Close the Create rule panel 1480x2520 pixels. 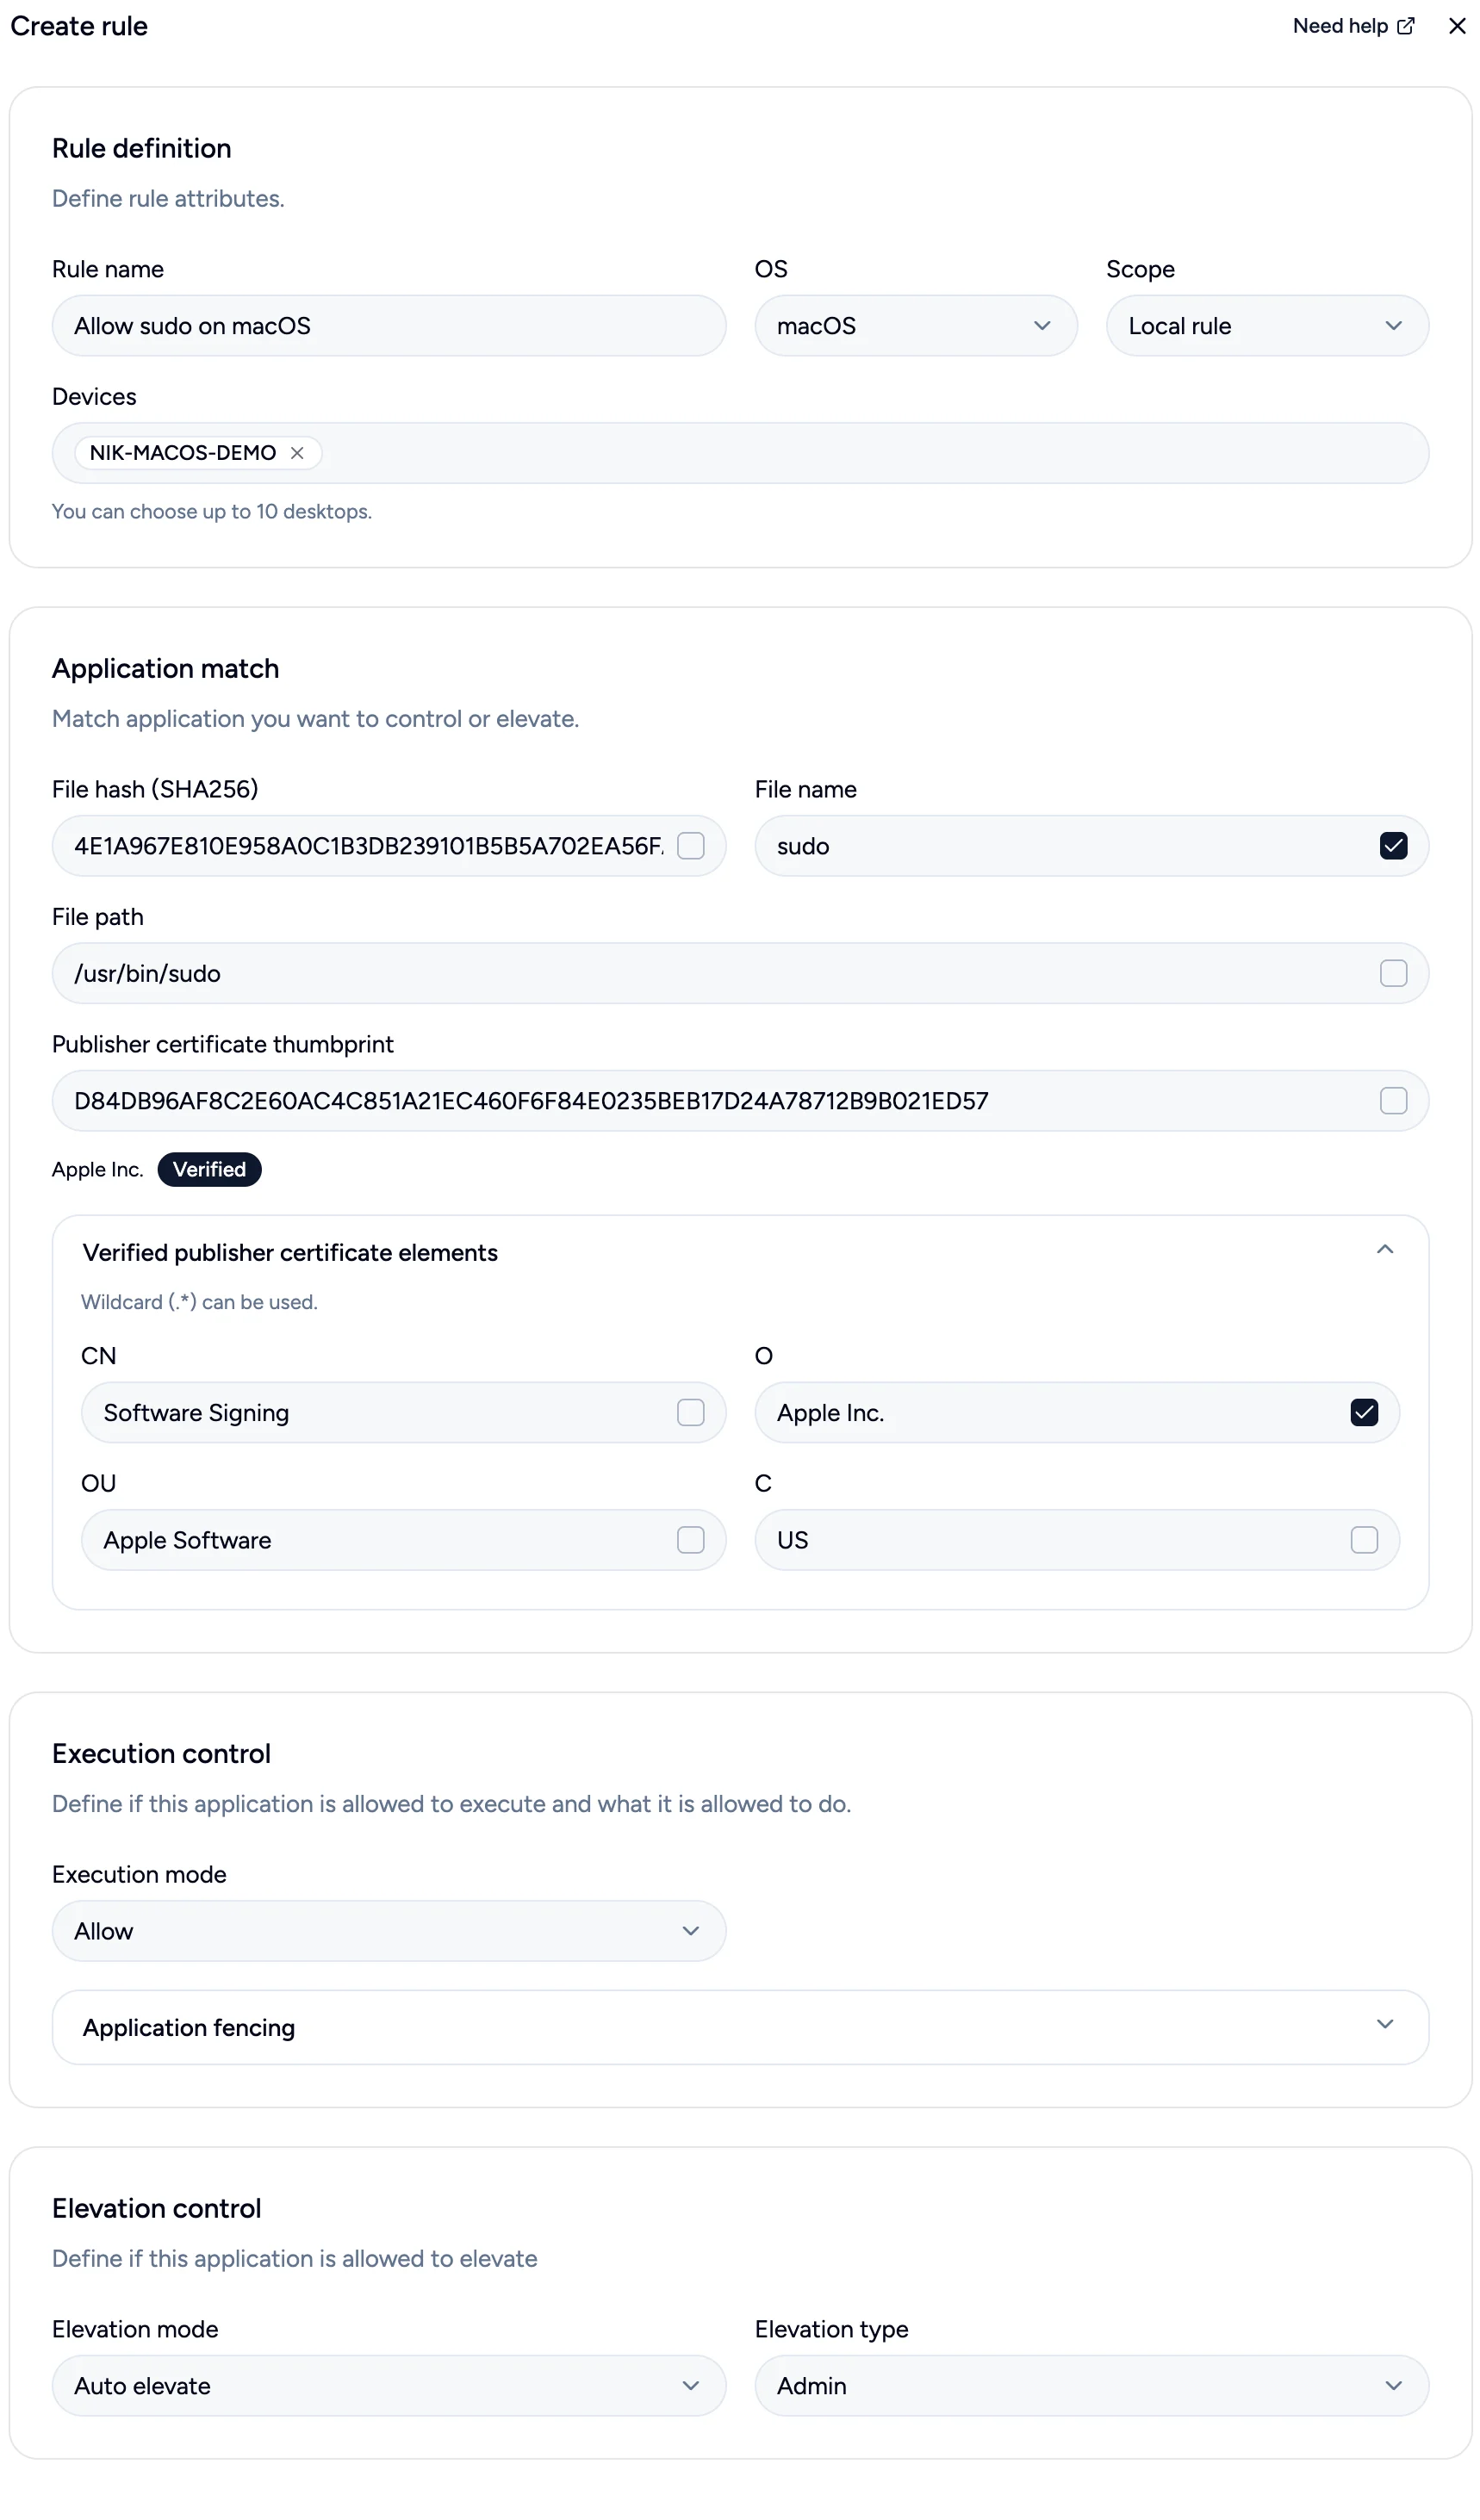click(x=1456, y=26)
